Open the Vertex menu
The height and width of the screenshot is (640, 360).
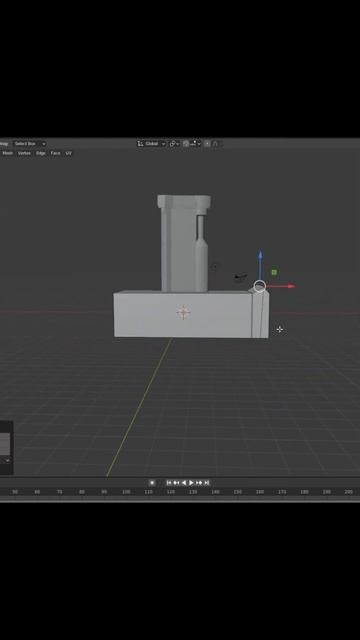pyautogui.click(x=24, y=153)
